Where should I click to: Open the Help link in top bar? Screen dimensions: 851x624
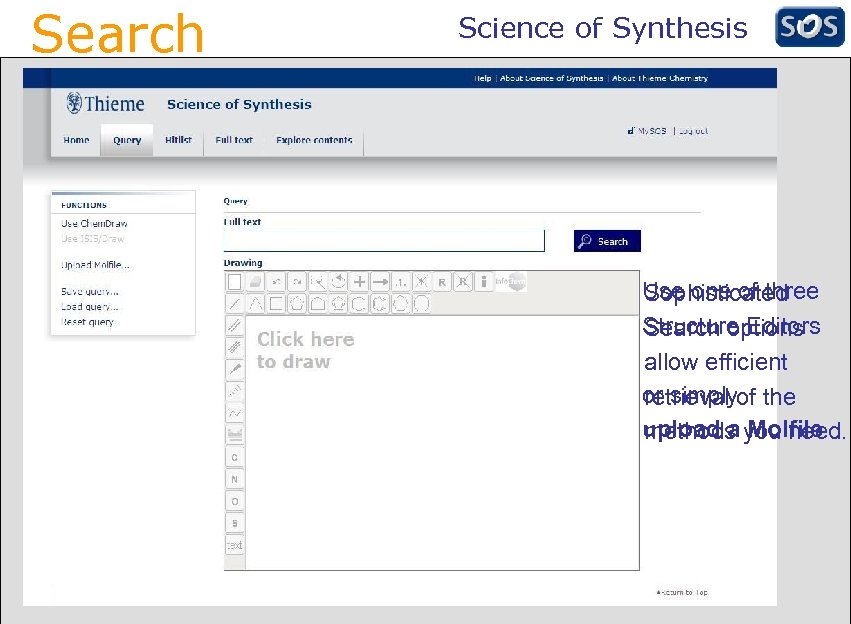[x=482, y=78]
